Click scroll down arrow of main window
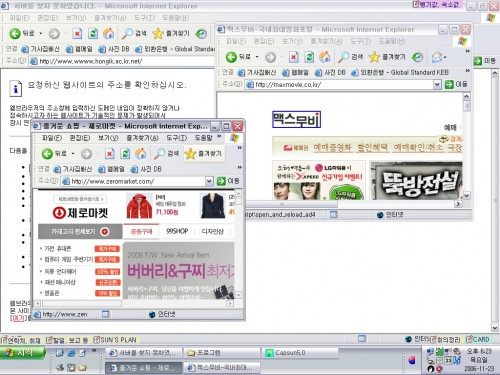Image resolution: width=500 pixels, height=375 pixels. click(495, 327)
